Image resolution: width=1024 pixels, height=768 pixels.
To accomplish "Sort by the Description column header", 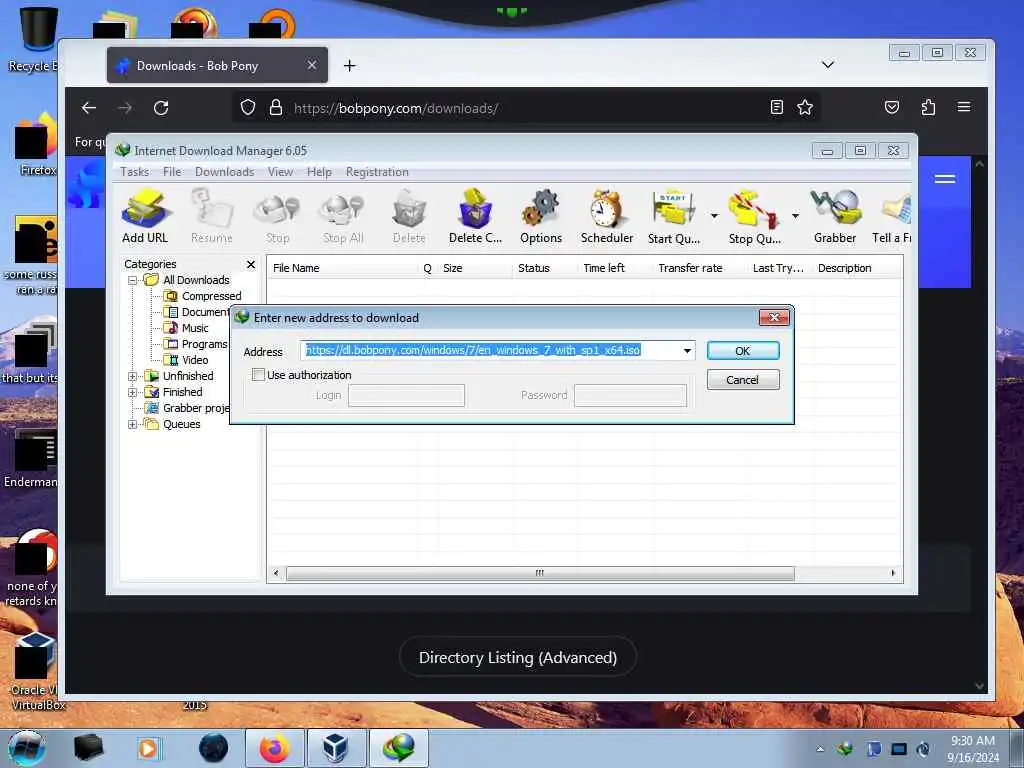I will (x=857, y=268).
